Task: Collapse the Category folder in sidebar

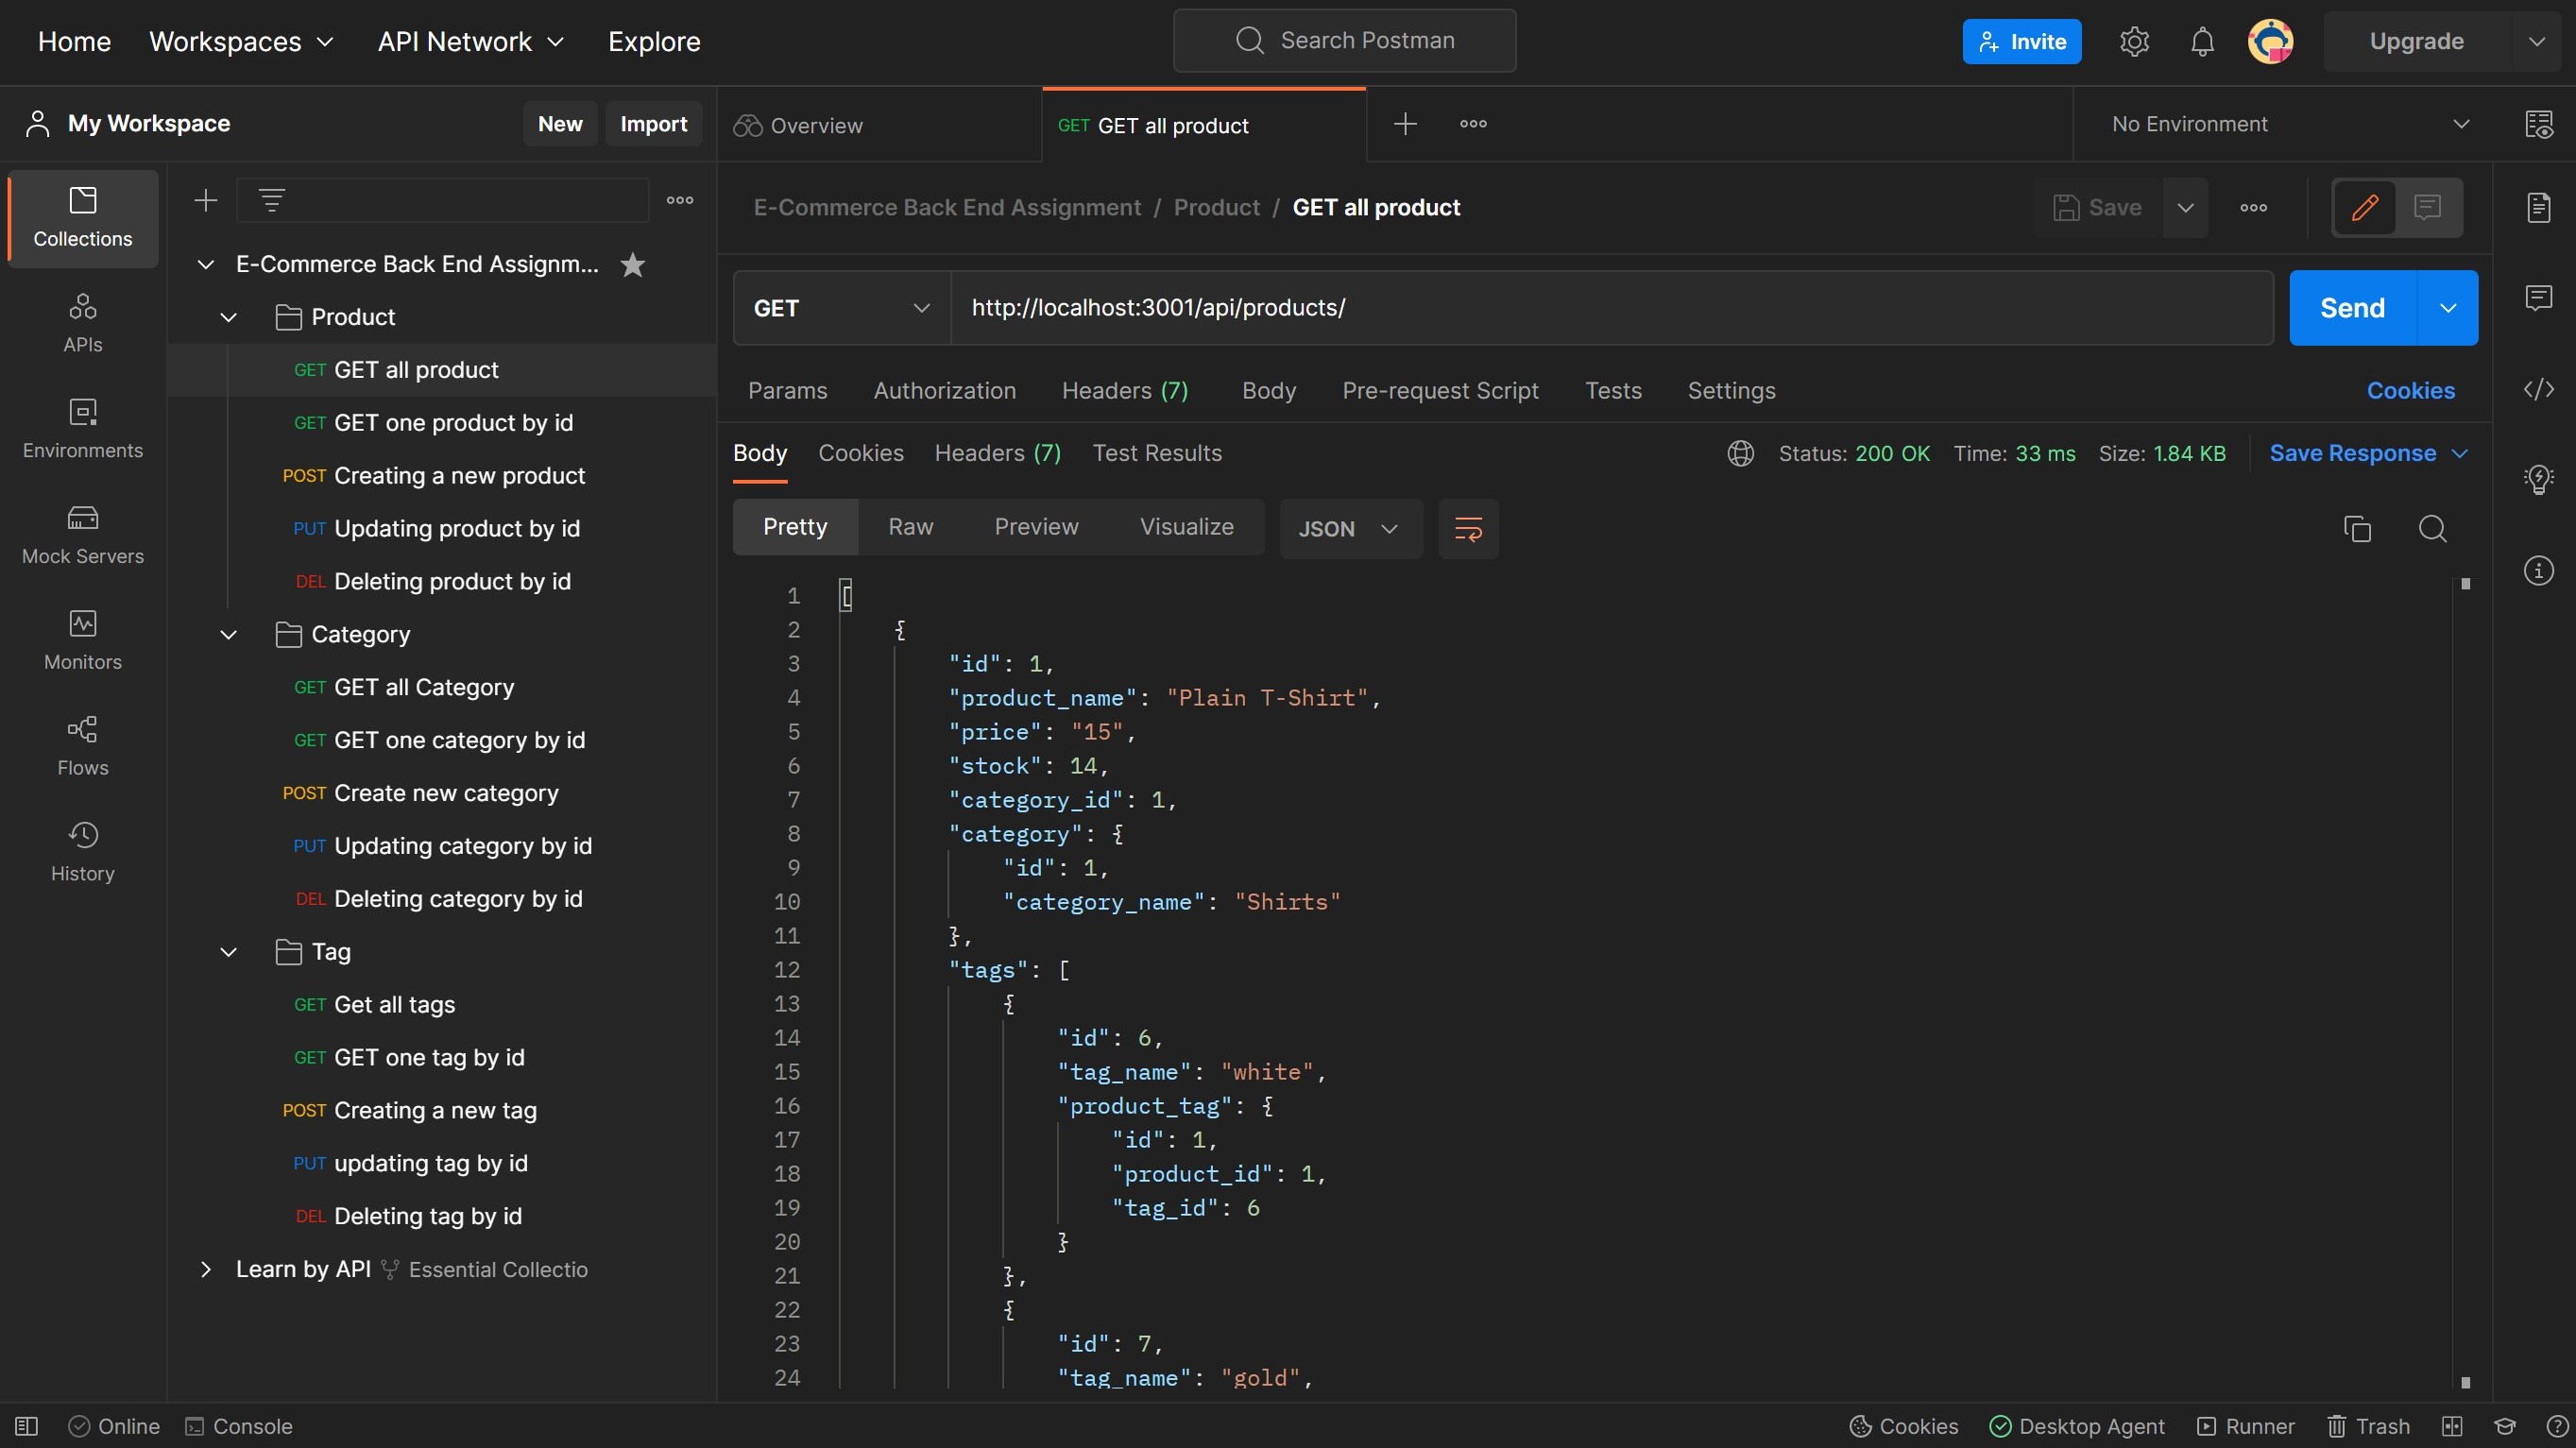Action: [225, 636]
